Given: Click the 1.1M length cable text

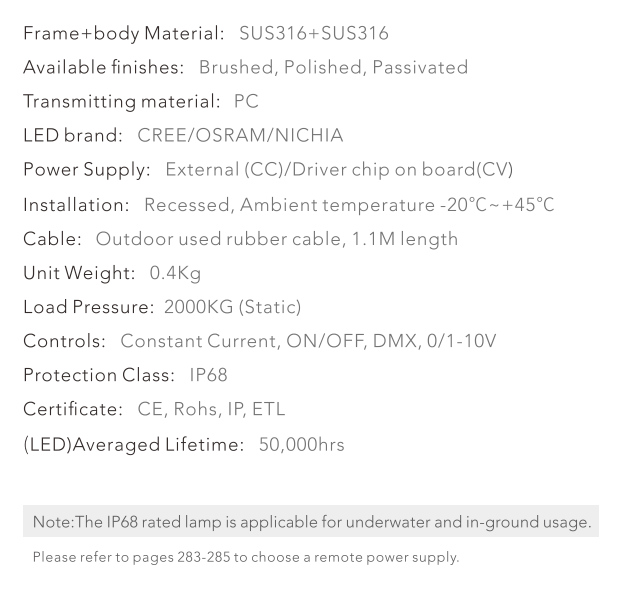Looking at the screenshot, I should coord(408,238).
